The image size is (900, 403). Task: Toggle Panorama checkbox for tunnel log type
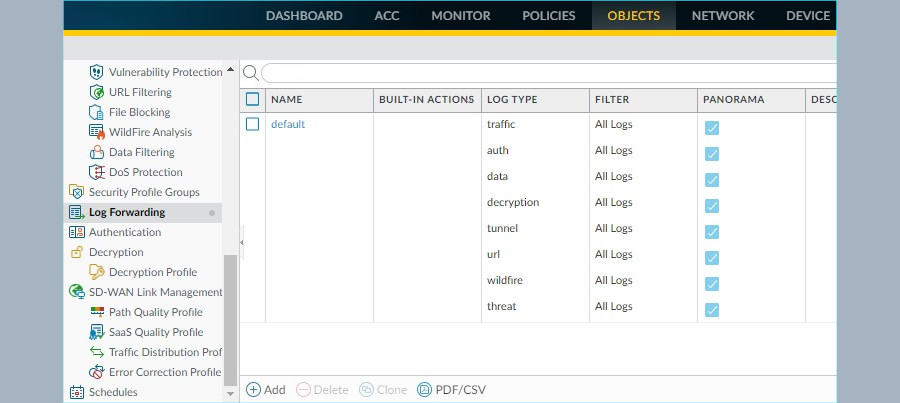tap(712, 232)
